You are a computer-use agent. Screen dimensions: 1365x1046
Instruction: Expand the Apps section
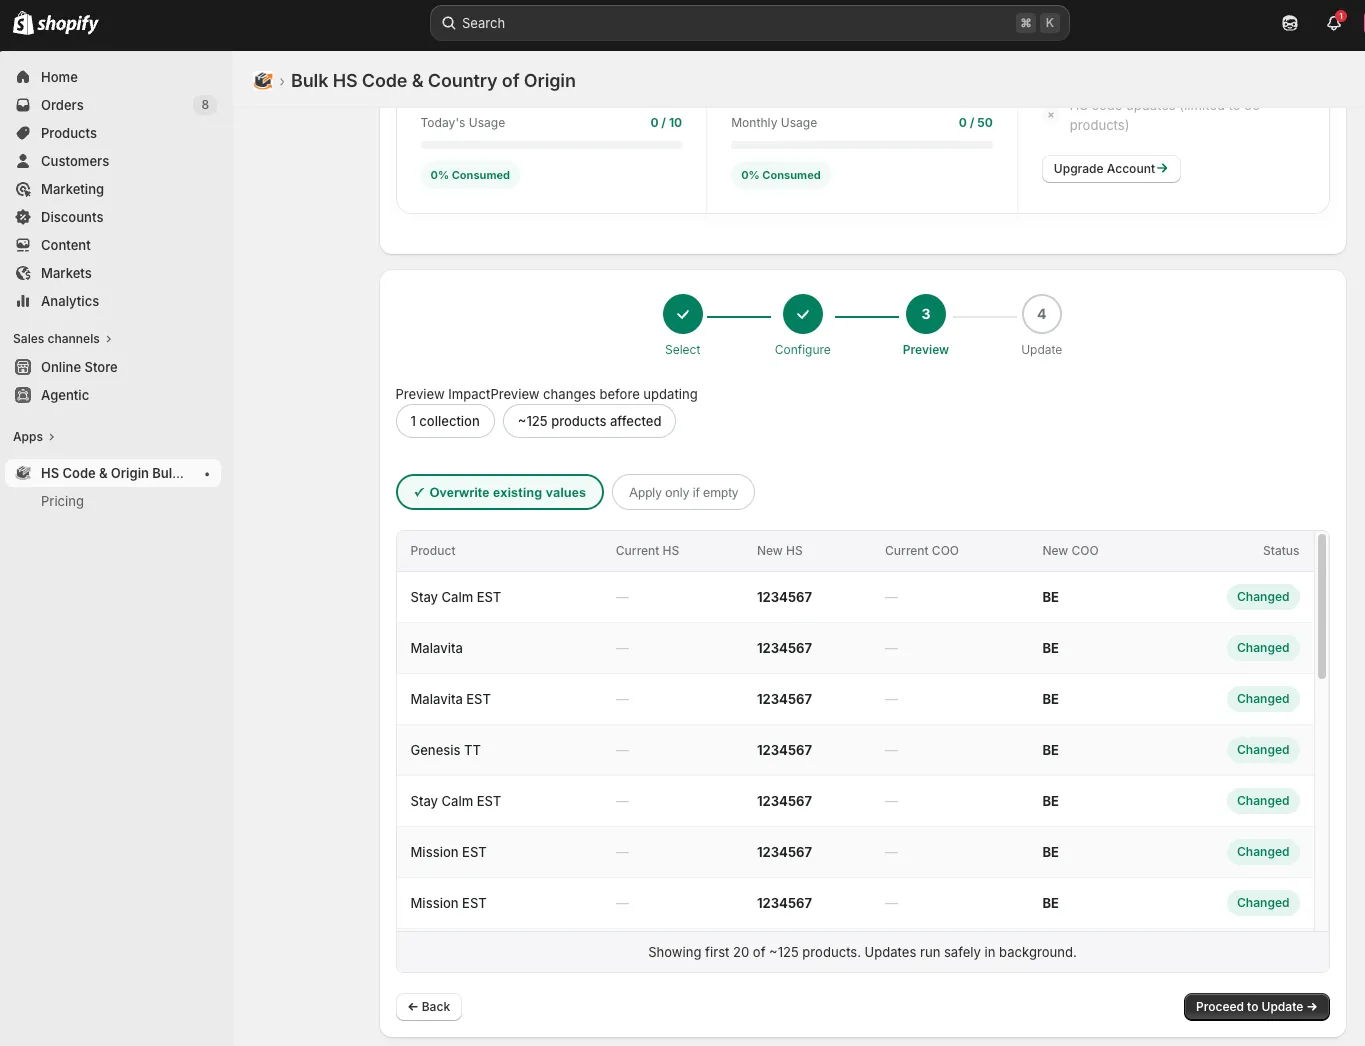(34, 437)
